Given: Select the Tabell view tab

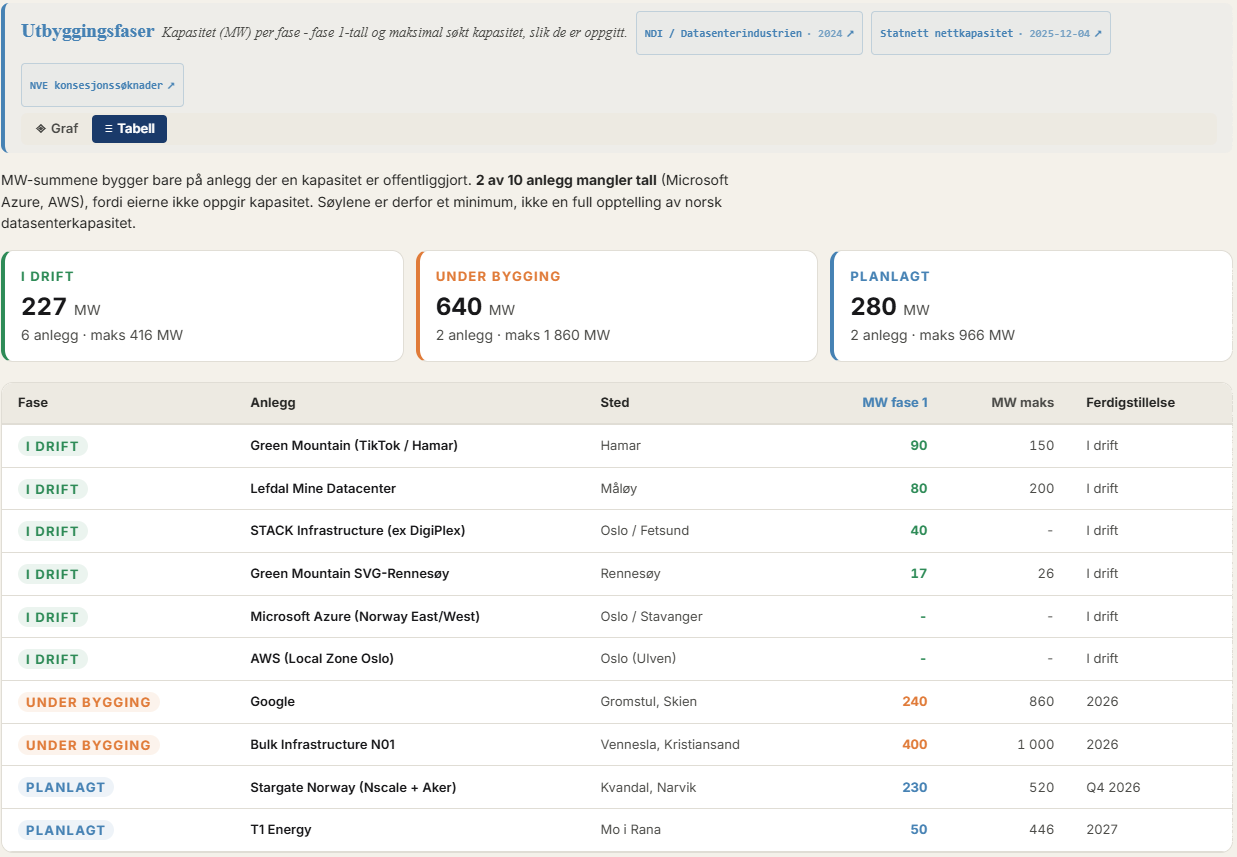Looking at the screenshot, I should pos(129,129).
